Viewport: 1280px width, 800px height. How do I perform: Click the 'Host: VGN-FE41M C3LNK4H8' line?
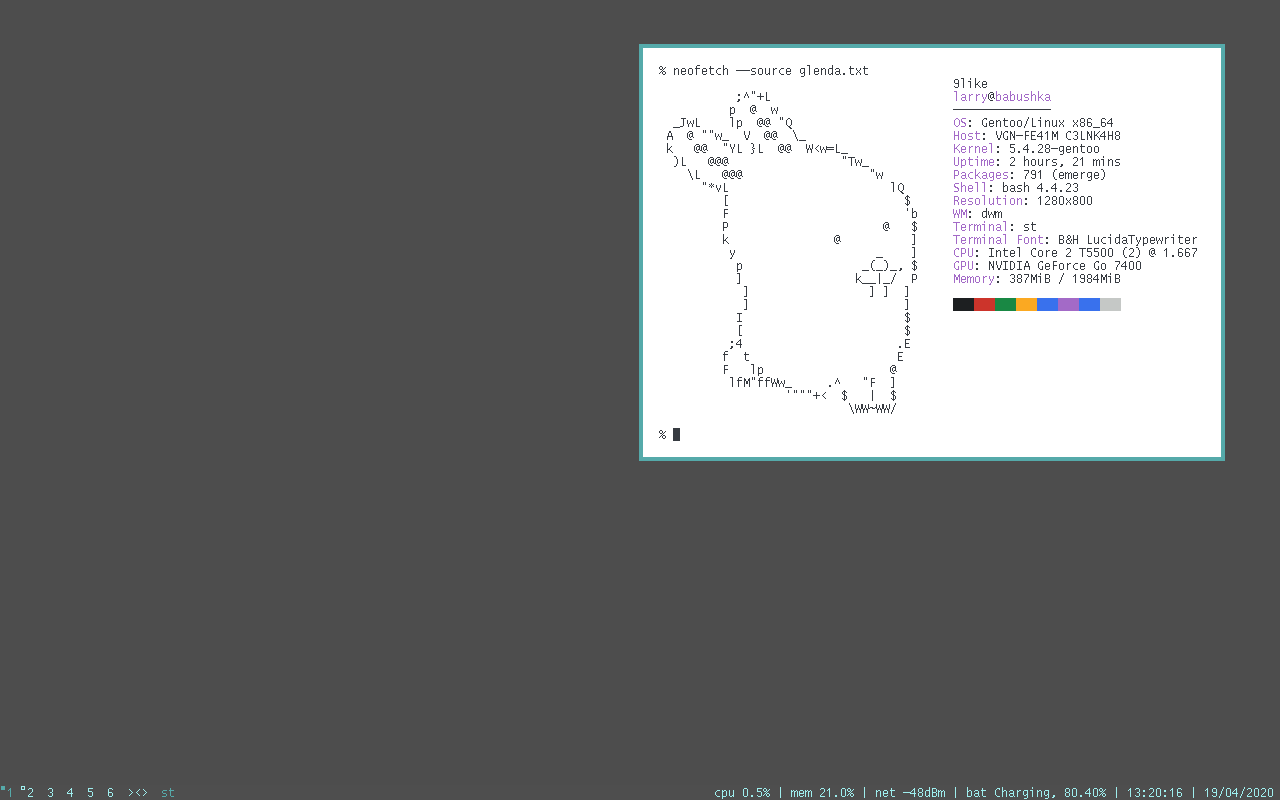point(1037,136)
